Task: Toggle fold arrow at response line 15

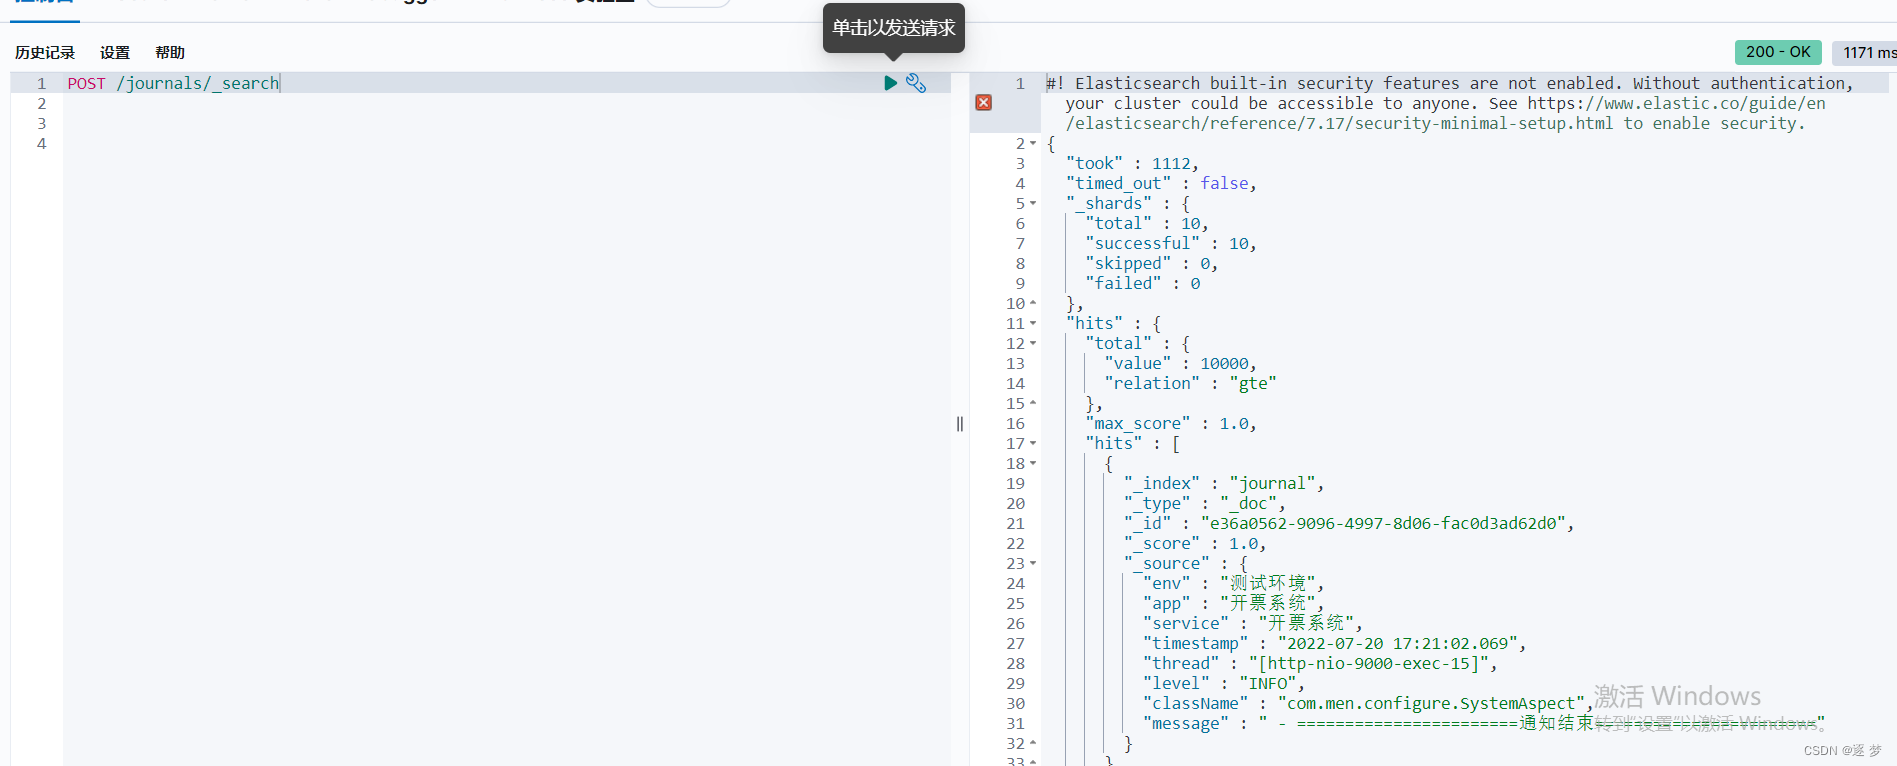Action: (1033, 403)
